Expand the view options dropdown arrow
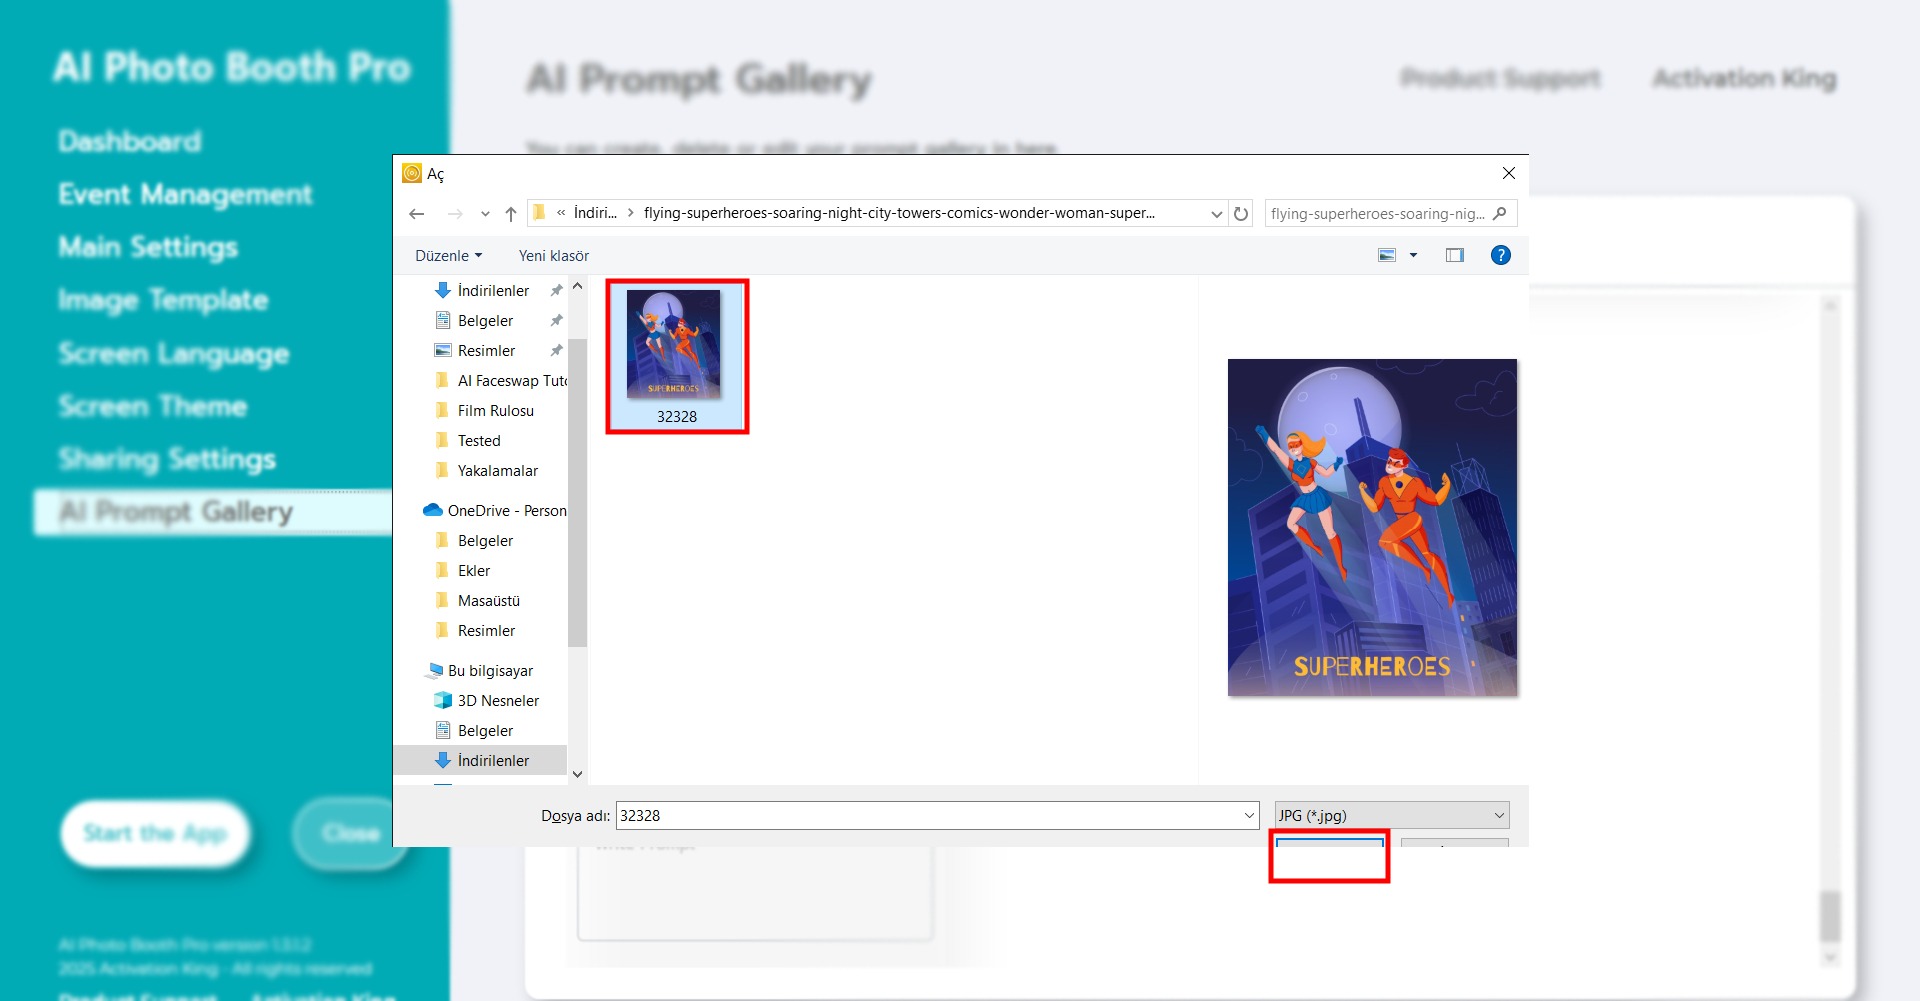The image size is (1920, 1001). tap(1413, 256)
